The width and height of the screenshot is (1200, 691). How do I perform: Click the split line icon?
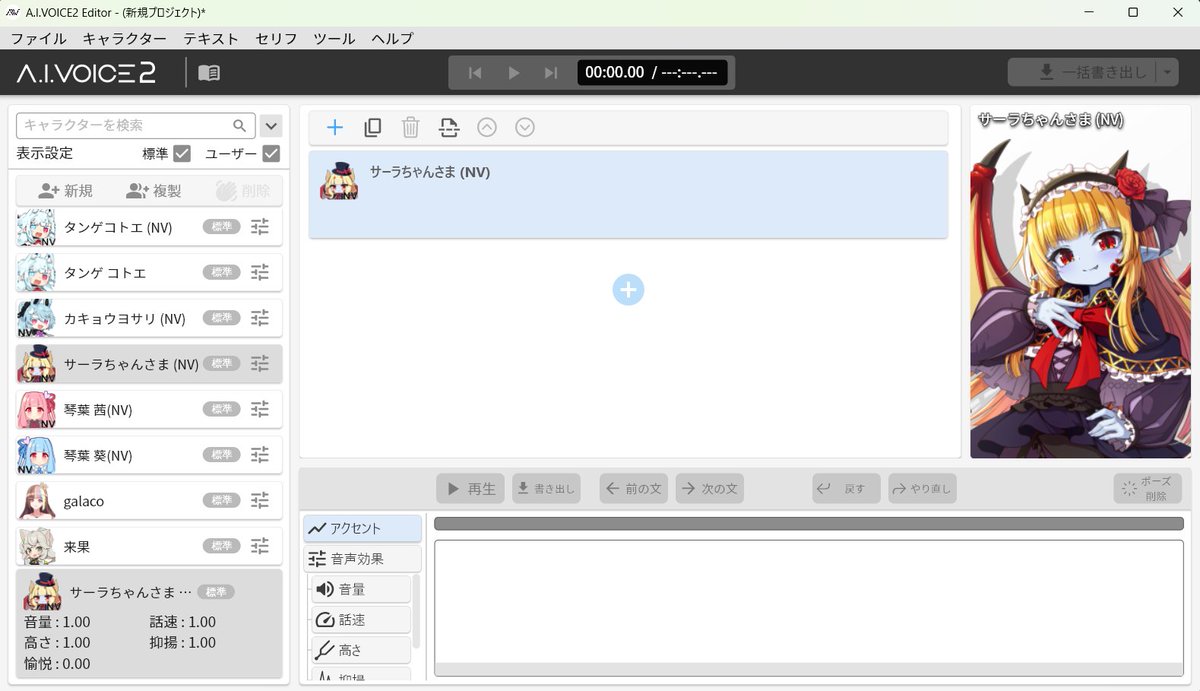[x=449, y=127]
